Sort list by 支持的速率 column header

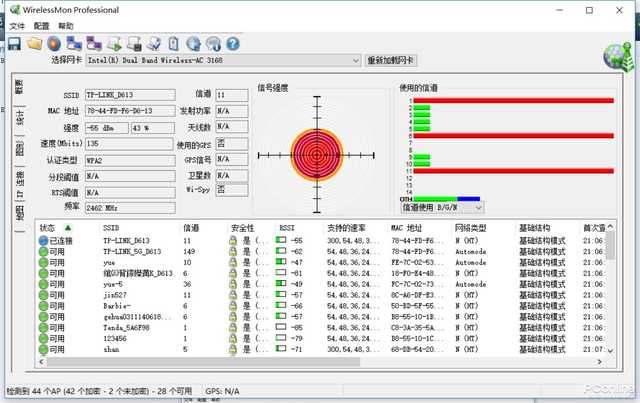pos(347,228)
